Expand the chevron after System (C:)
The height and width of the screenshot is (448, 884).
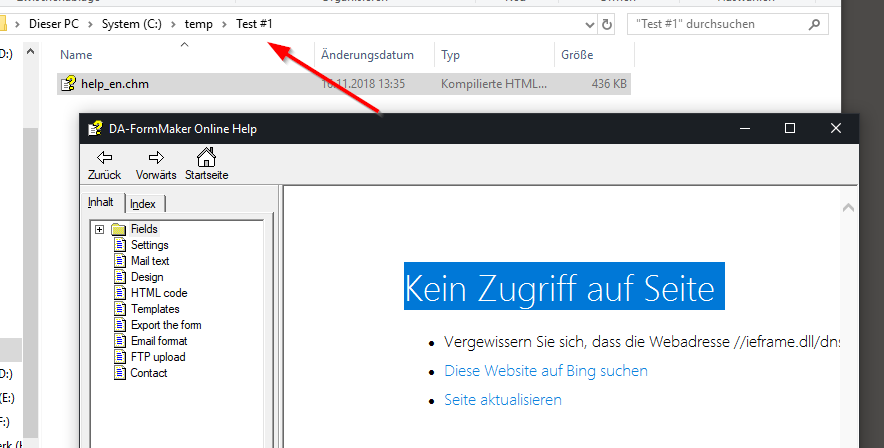tap(173, 24)
